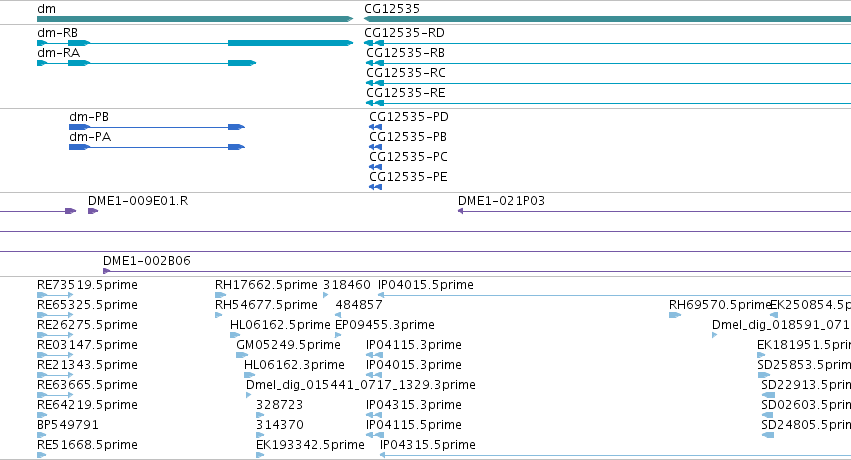Screen dimensions: 851x460
Task: Select CG12535-RC transcript label
Action: pos(406,73)
